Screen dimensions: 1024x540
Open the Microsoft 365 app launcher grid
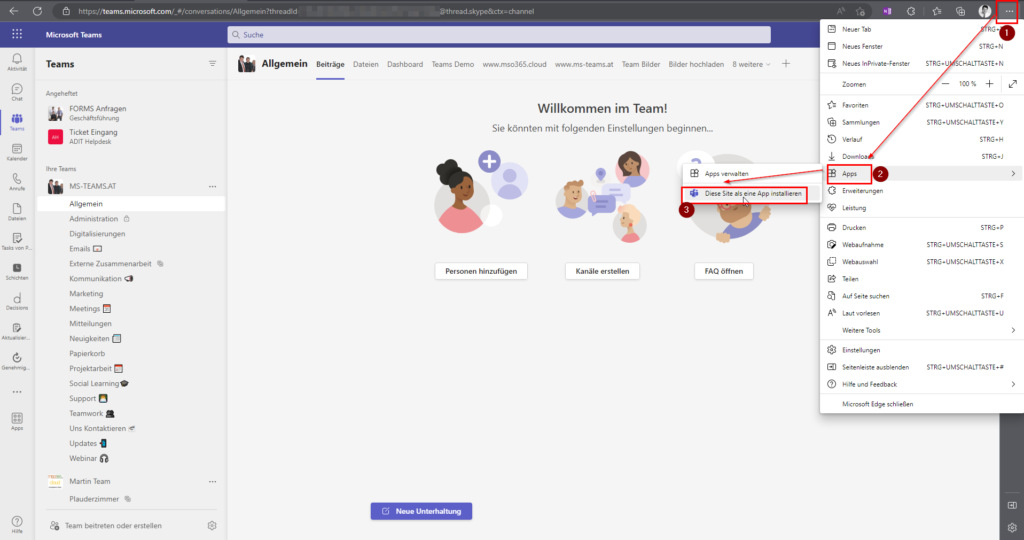click(x=17, y=34)
